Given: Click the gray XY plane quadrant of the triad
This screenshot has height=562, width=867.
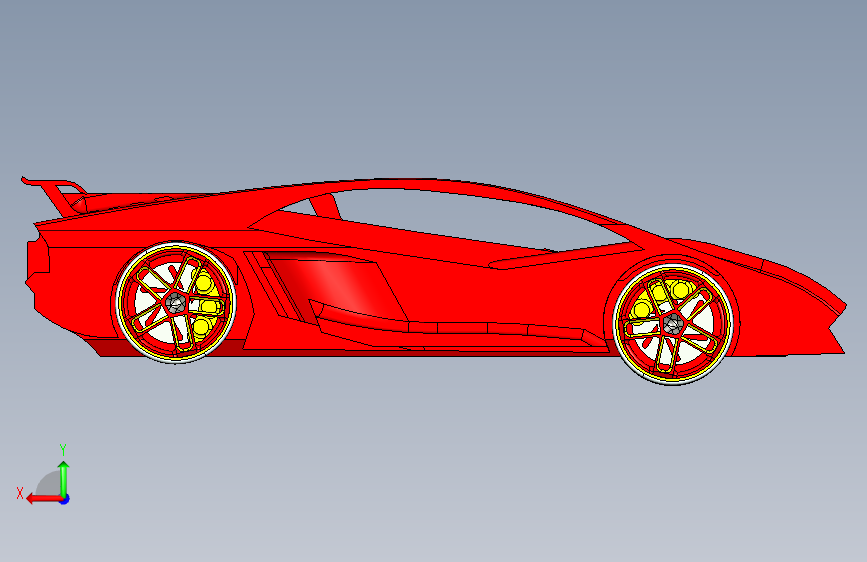Looking at the screenshot, I should point(49,484).
